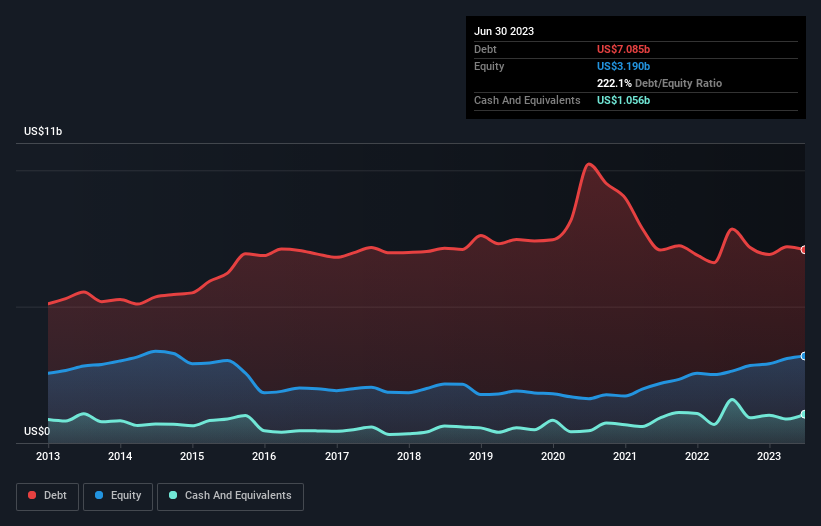Click the teal Cash legend dot
This screenshot has width=821, height=526.
(x=173, y=495)
